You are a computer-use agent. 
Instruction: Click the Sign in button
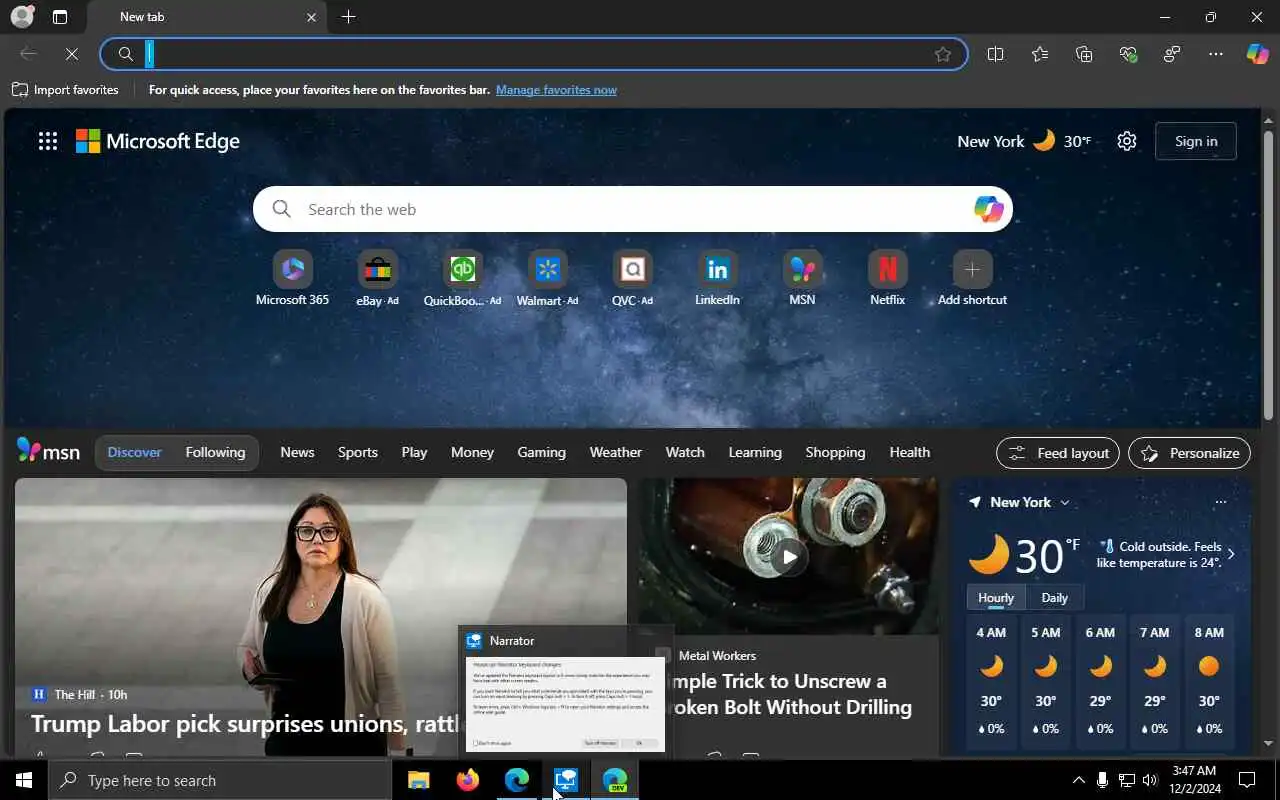tap(1195, 141)
